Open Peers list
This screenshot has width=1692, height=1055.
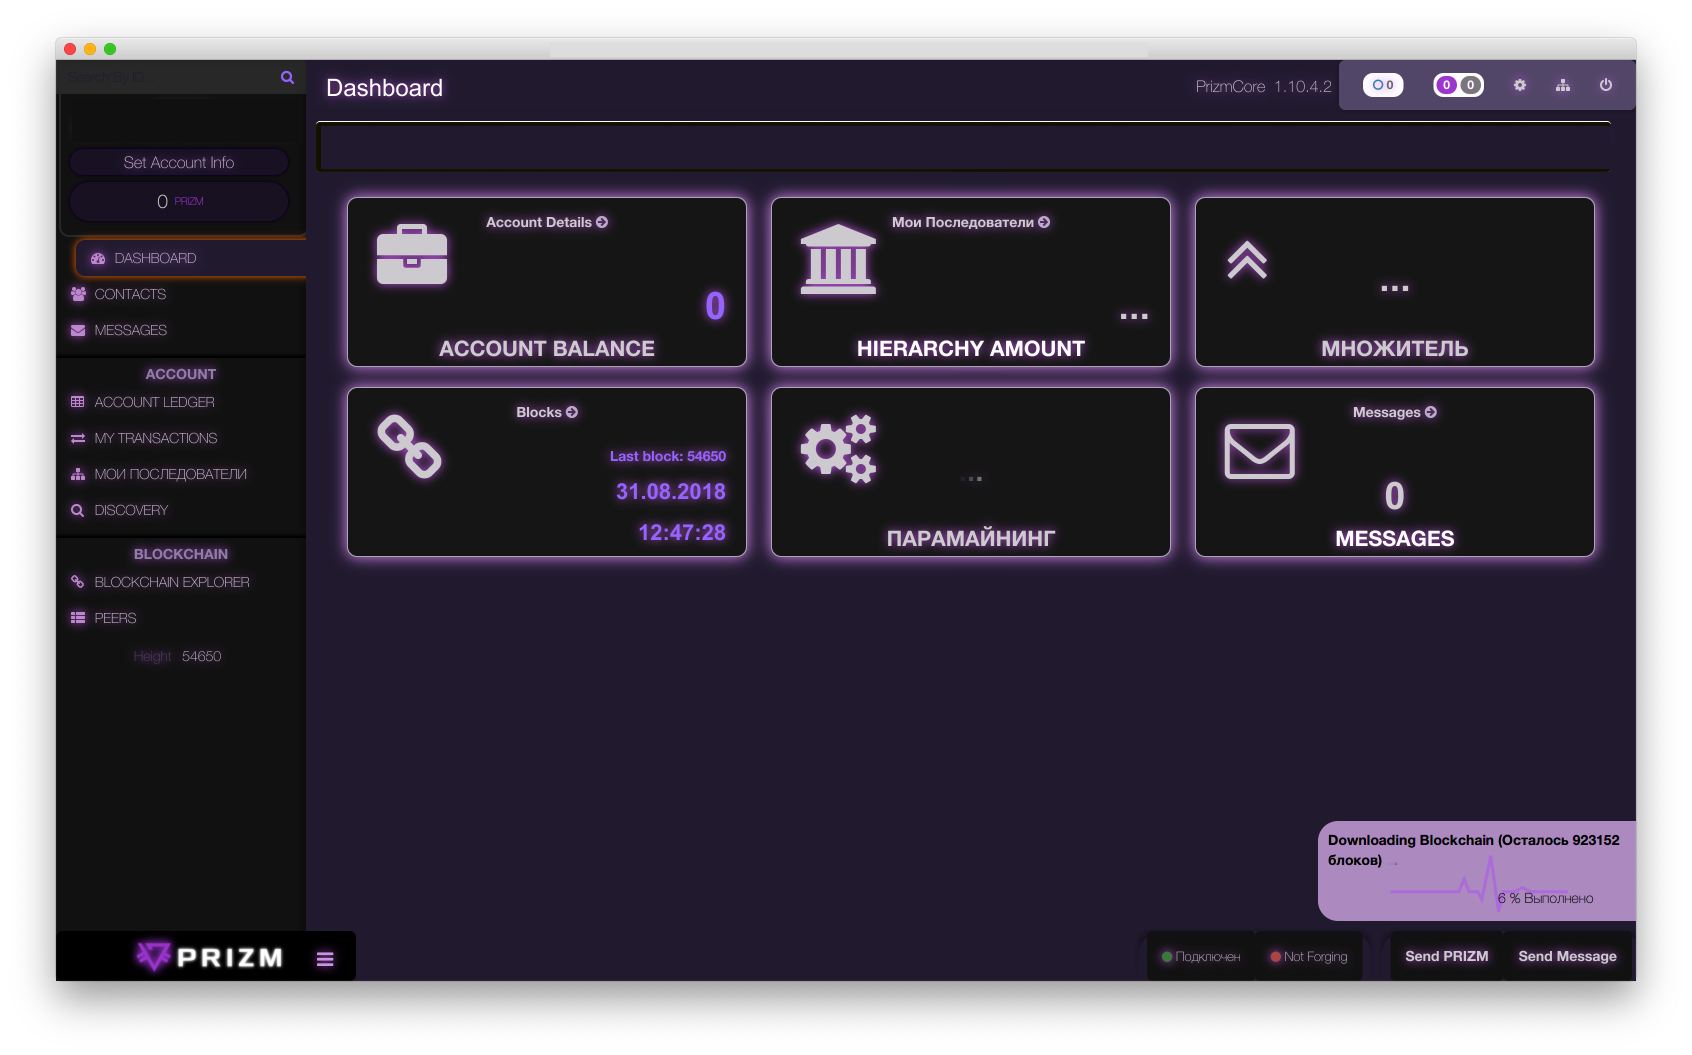point(115,618)
